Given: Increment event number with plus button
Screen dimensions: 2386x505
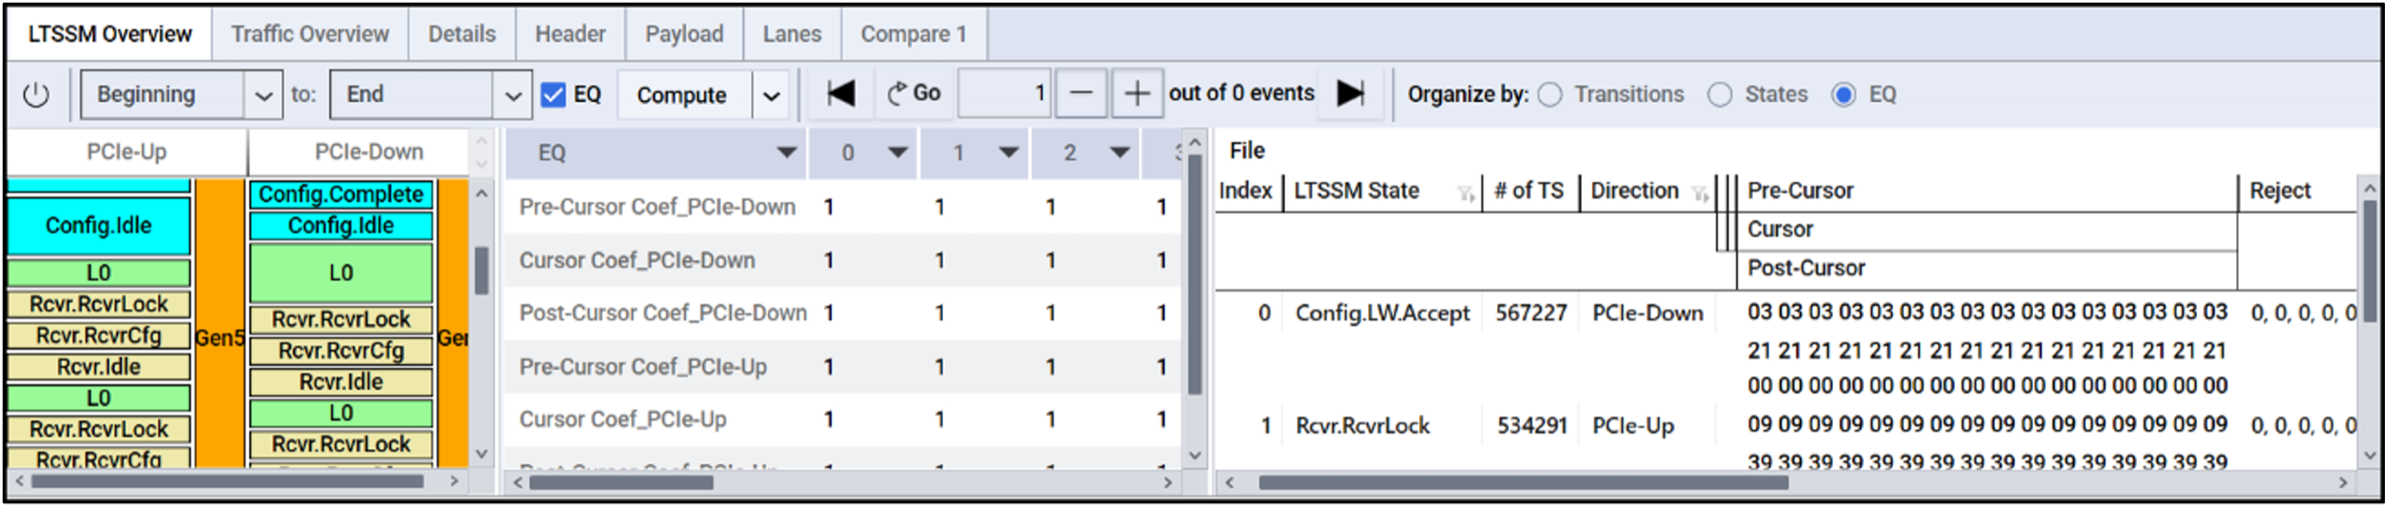Looking at the screenshot, I should (x=1136, y=94).
